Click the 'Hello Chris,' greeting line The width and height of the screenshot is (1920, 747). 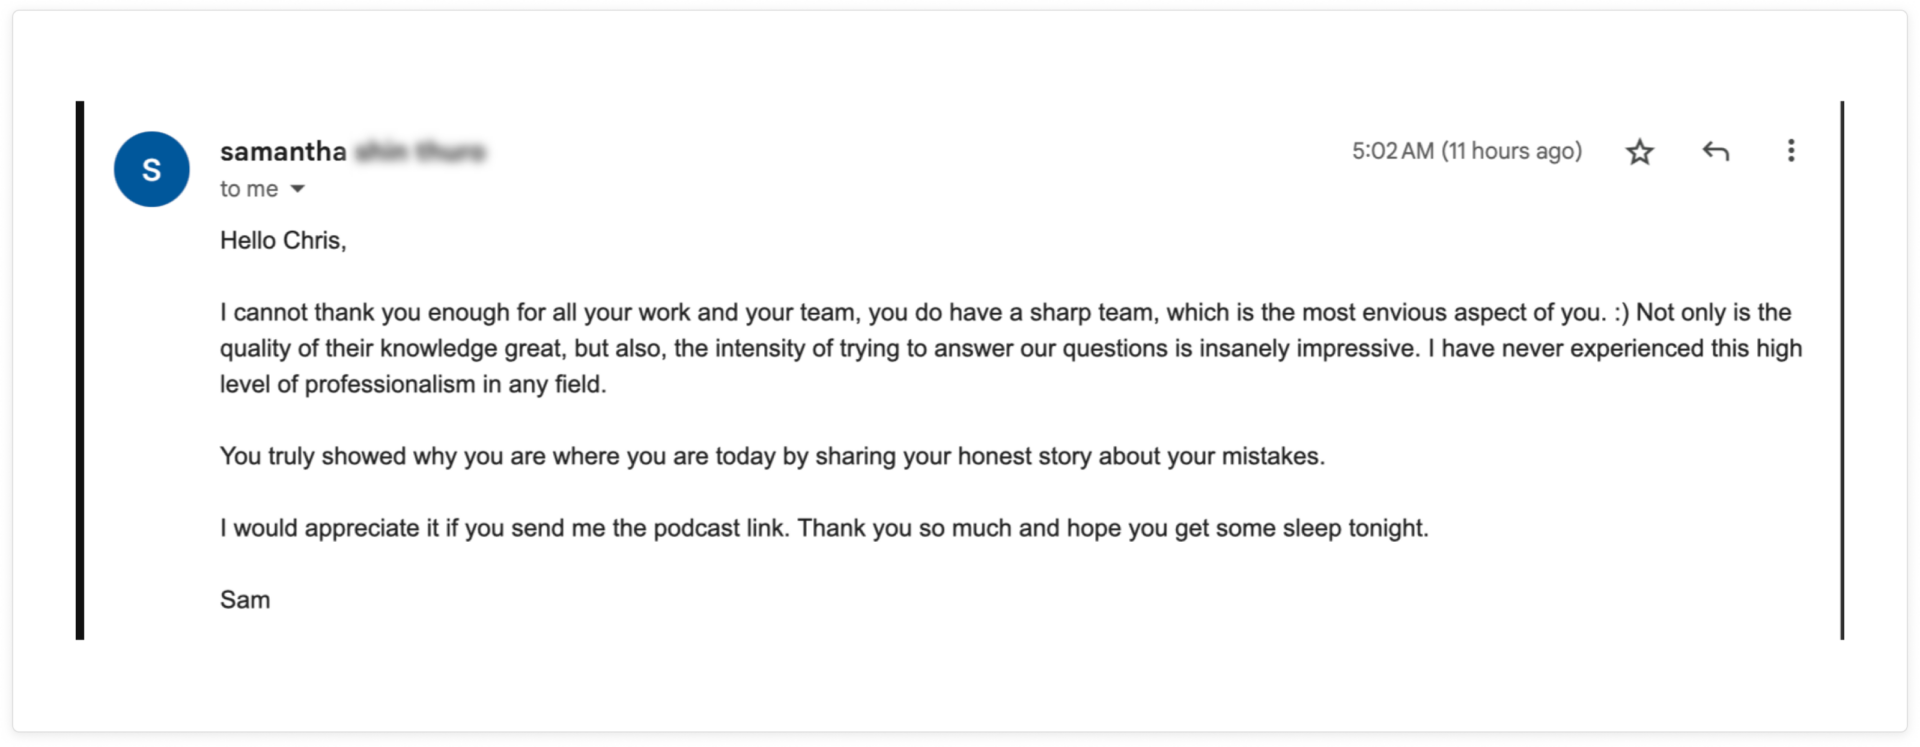coord(283,240)
